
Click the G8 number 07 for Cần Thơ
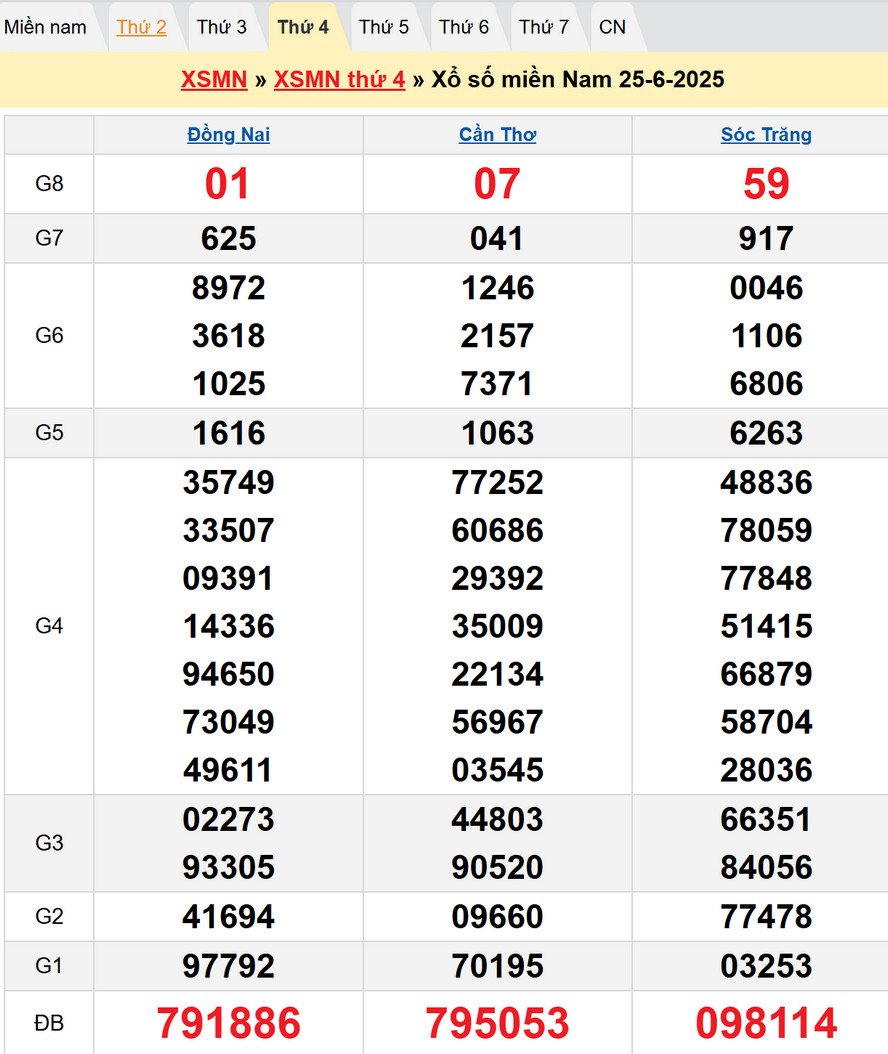(497, 184)
